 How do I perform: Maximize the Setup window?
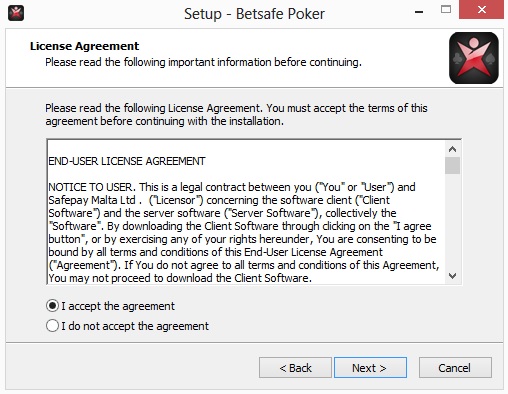446,9
